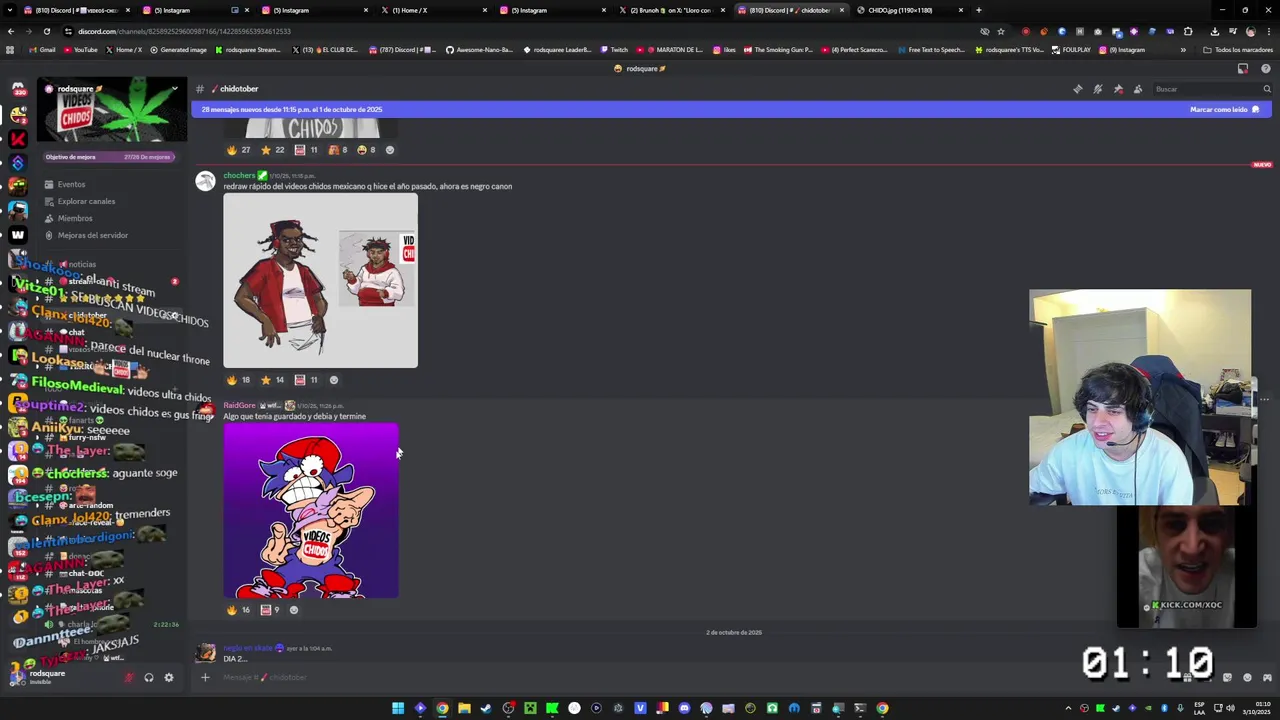Open File Explorer in the taskbar
The width and height of the screenshot is (1280, 720).
[464, 708]
